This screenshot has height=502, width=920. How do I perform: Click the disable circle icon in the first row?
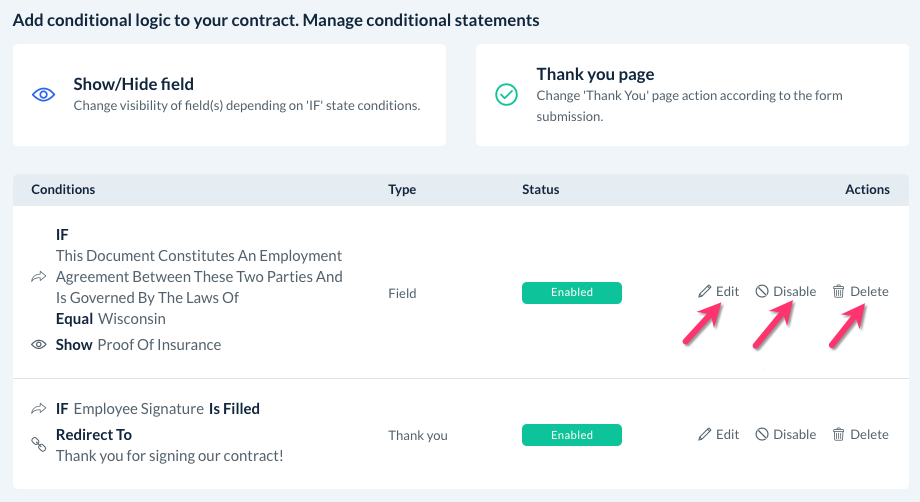pyautogui.click(x=762, y=292)
